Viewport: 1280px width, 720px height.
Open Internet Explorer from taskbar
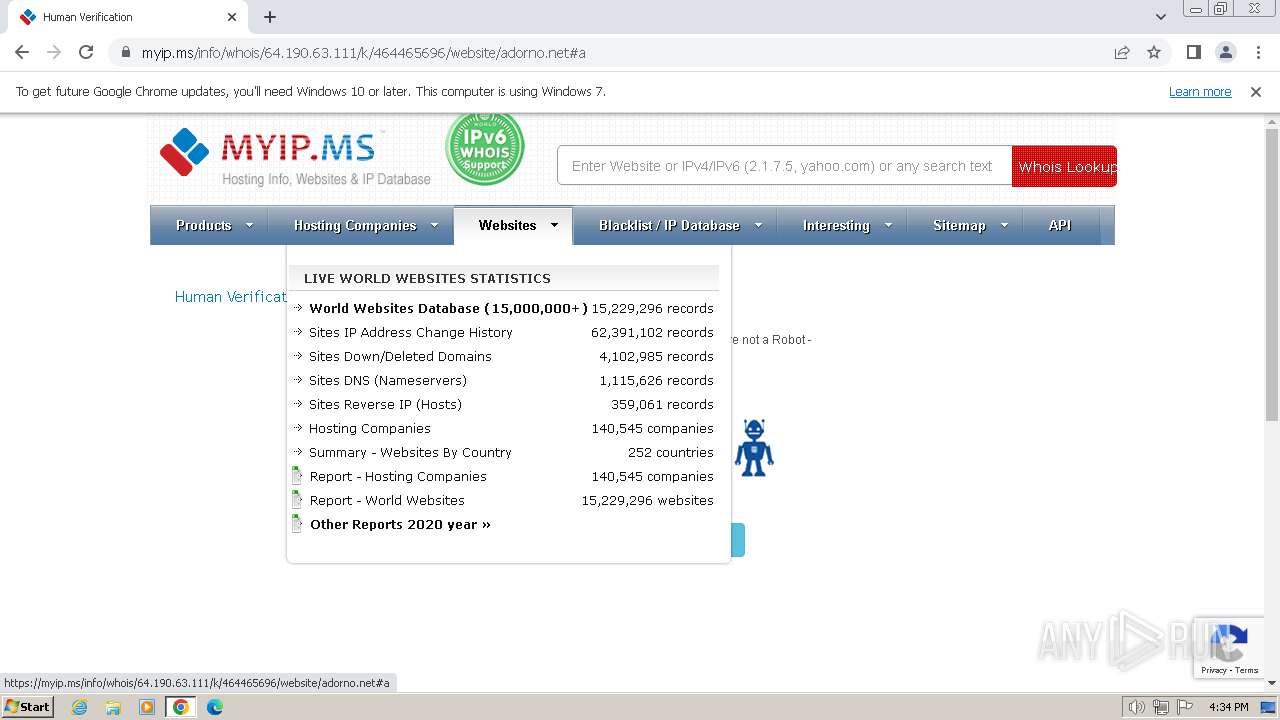(80, 707)
